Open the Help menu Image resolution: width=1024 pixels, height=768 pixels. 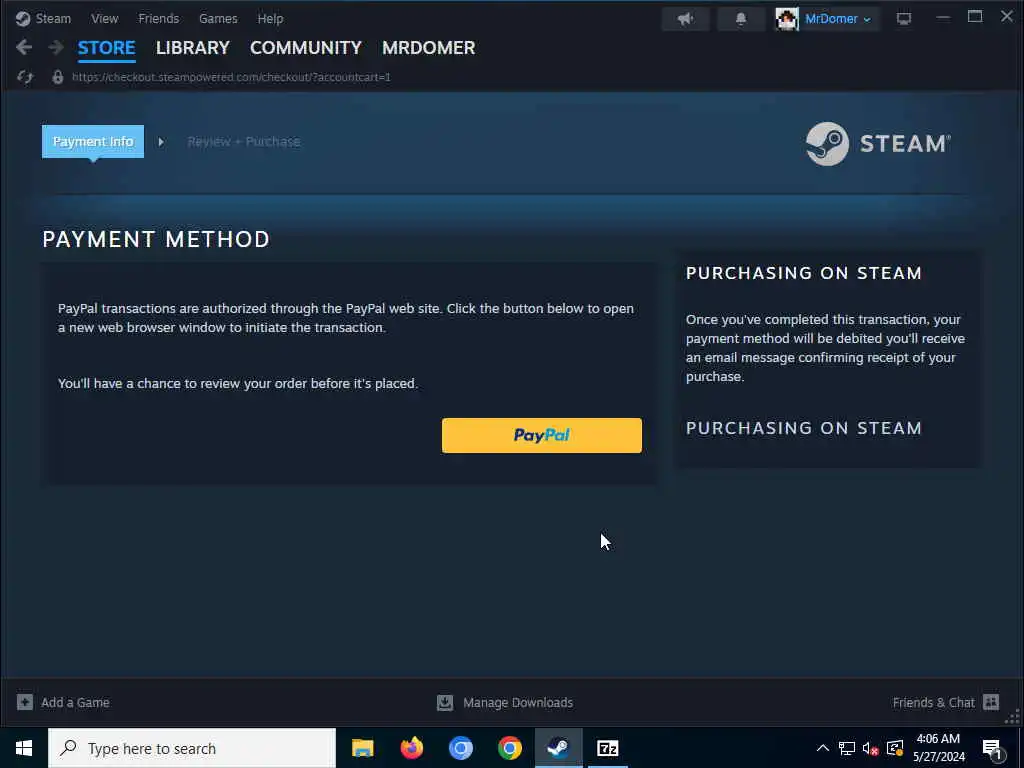pyautogui.click(x=270, y=18)
